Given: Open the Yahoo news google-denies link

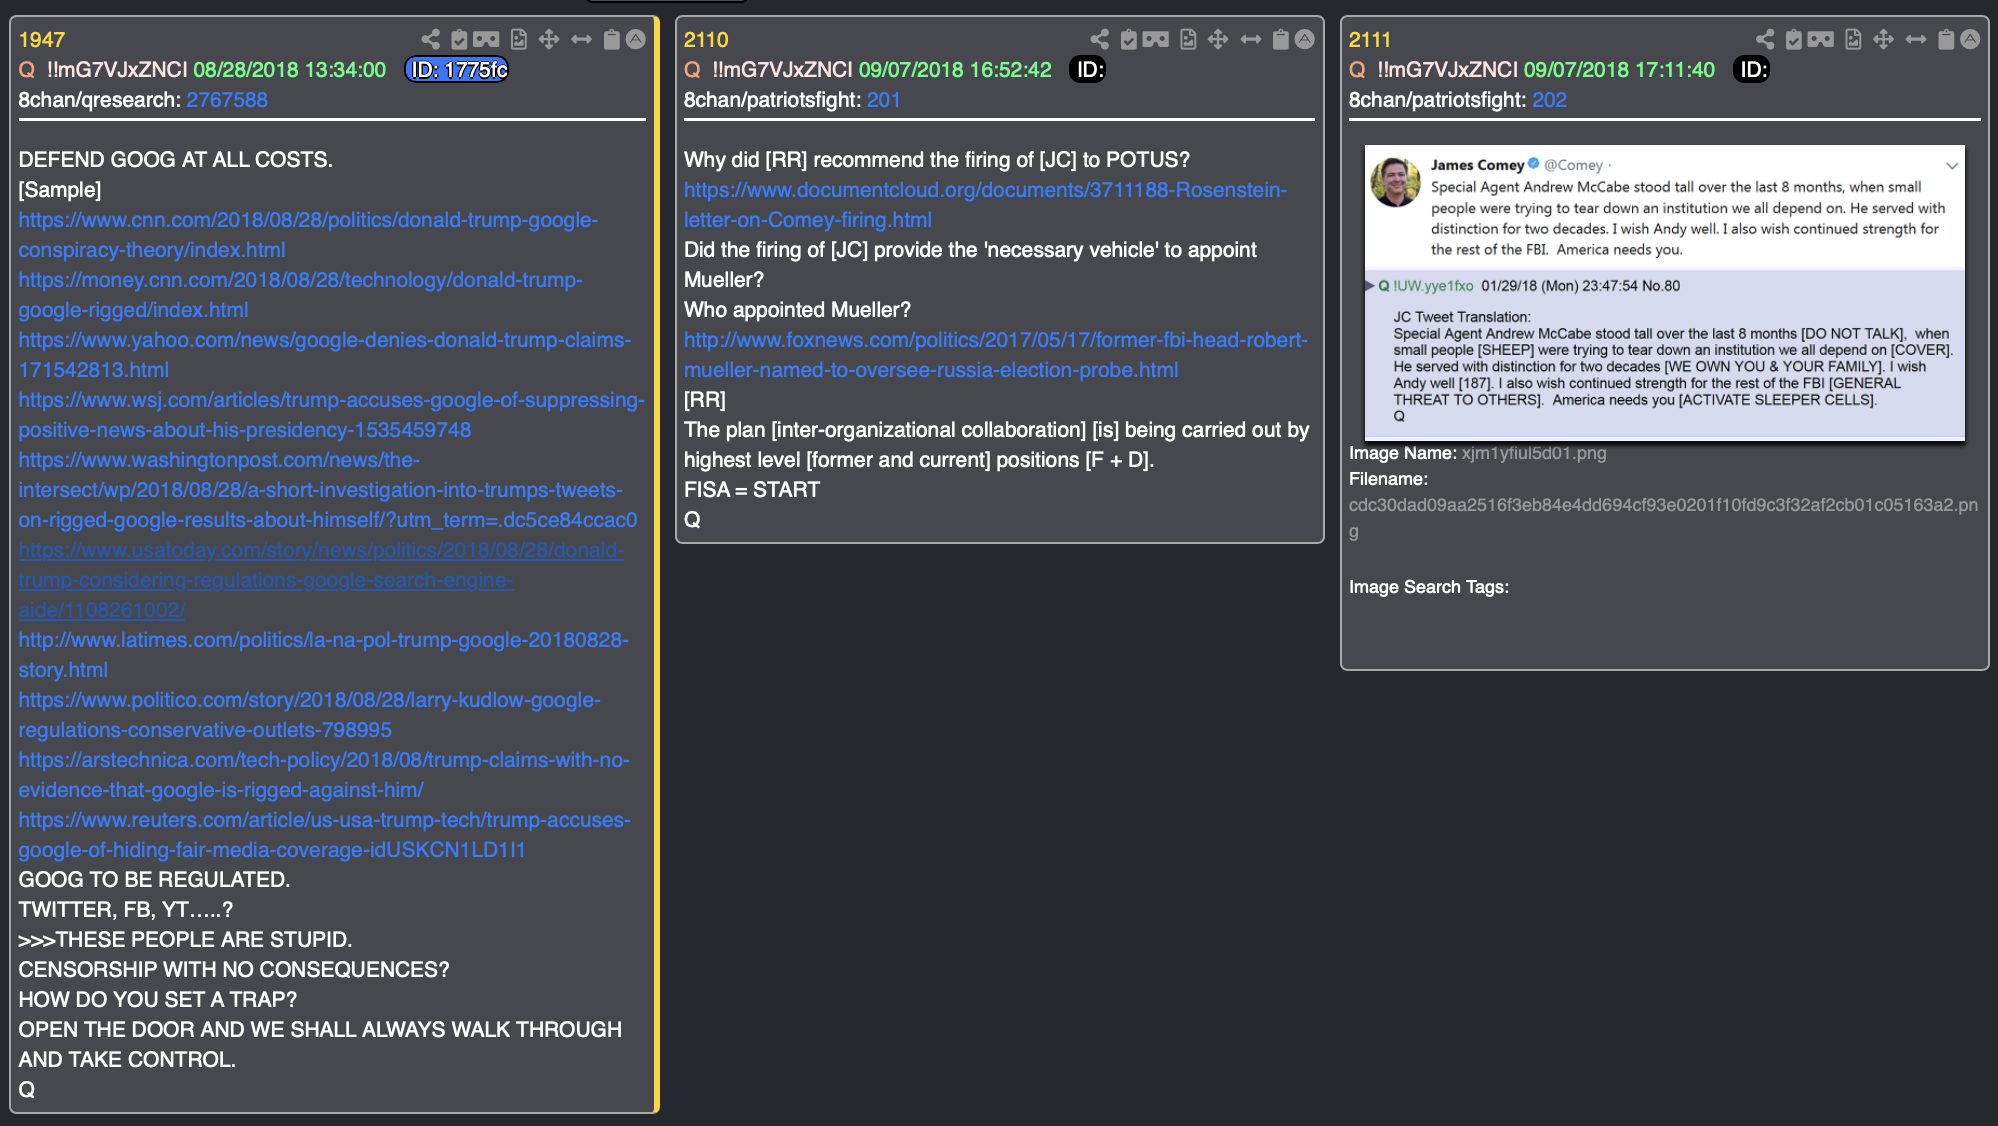Looking at the screenshot, I should point(325,355).
